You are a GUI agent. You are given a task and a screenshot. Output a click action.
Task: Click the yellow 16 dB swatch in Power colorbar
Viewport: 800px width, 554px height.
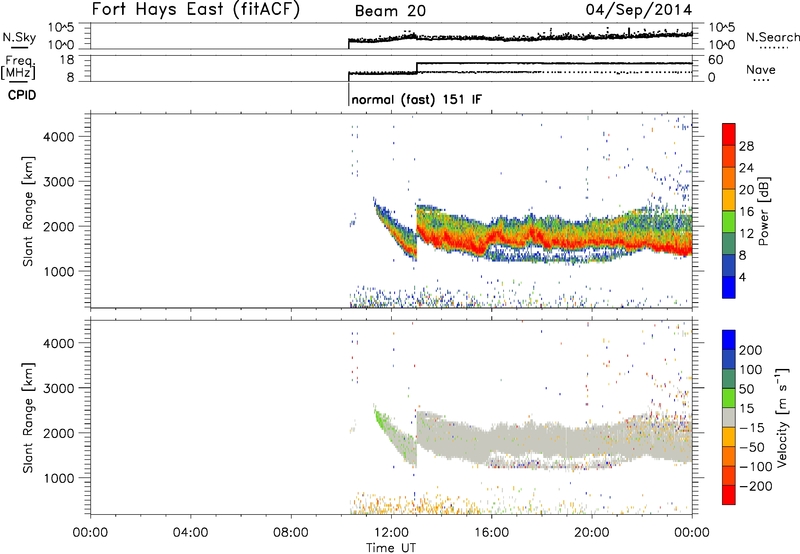729,199
